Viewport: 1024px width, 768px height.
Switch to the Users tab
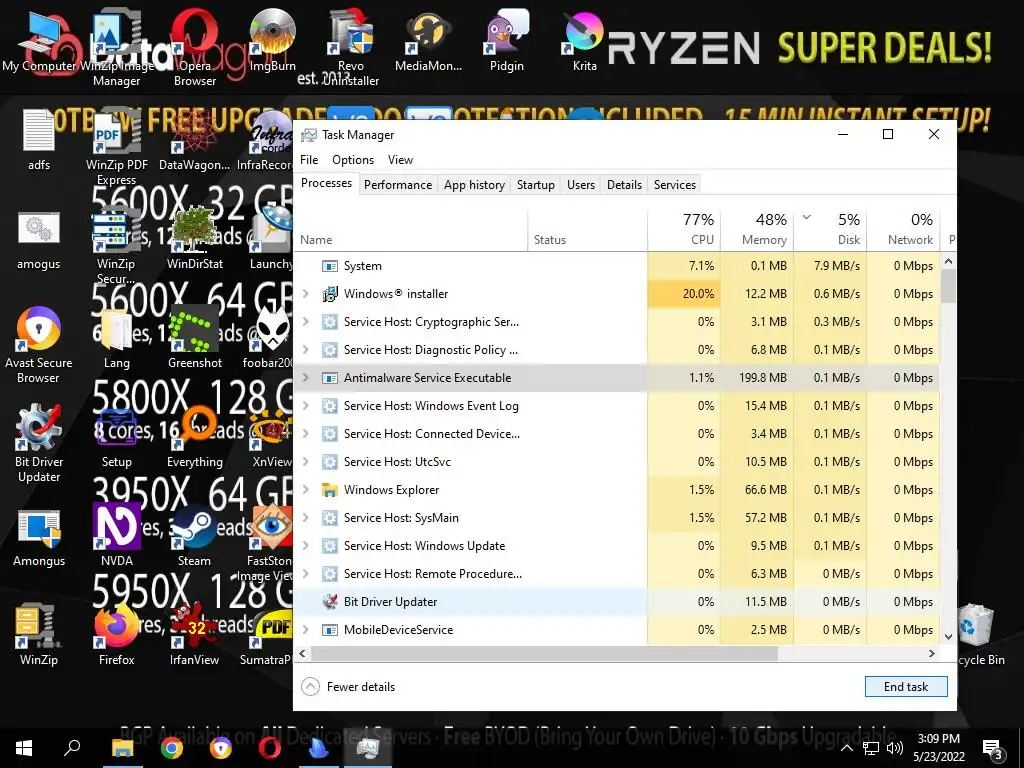tap(581, 185)
